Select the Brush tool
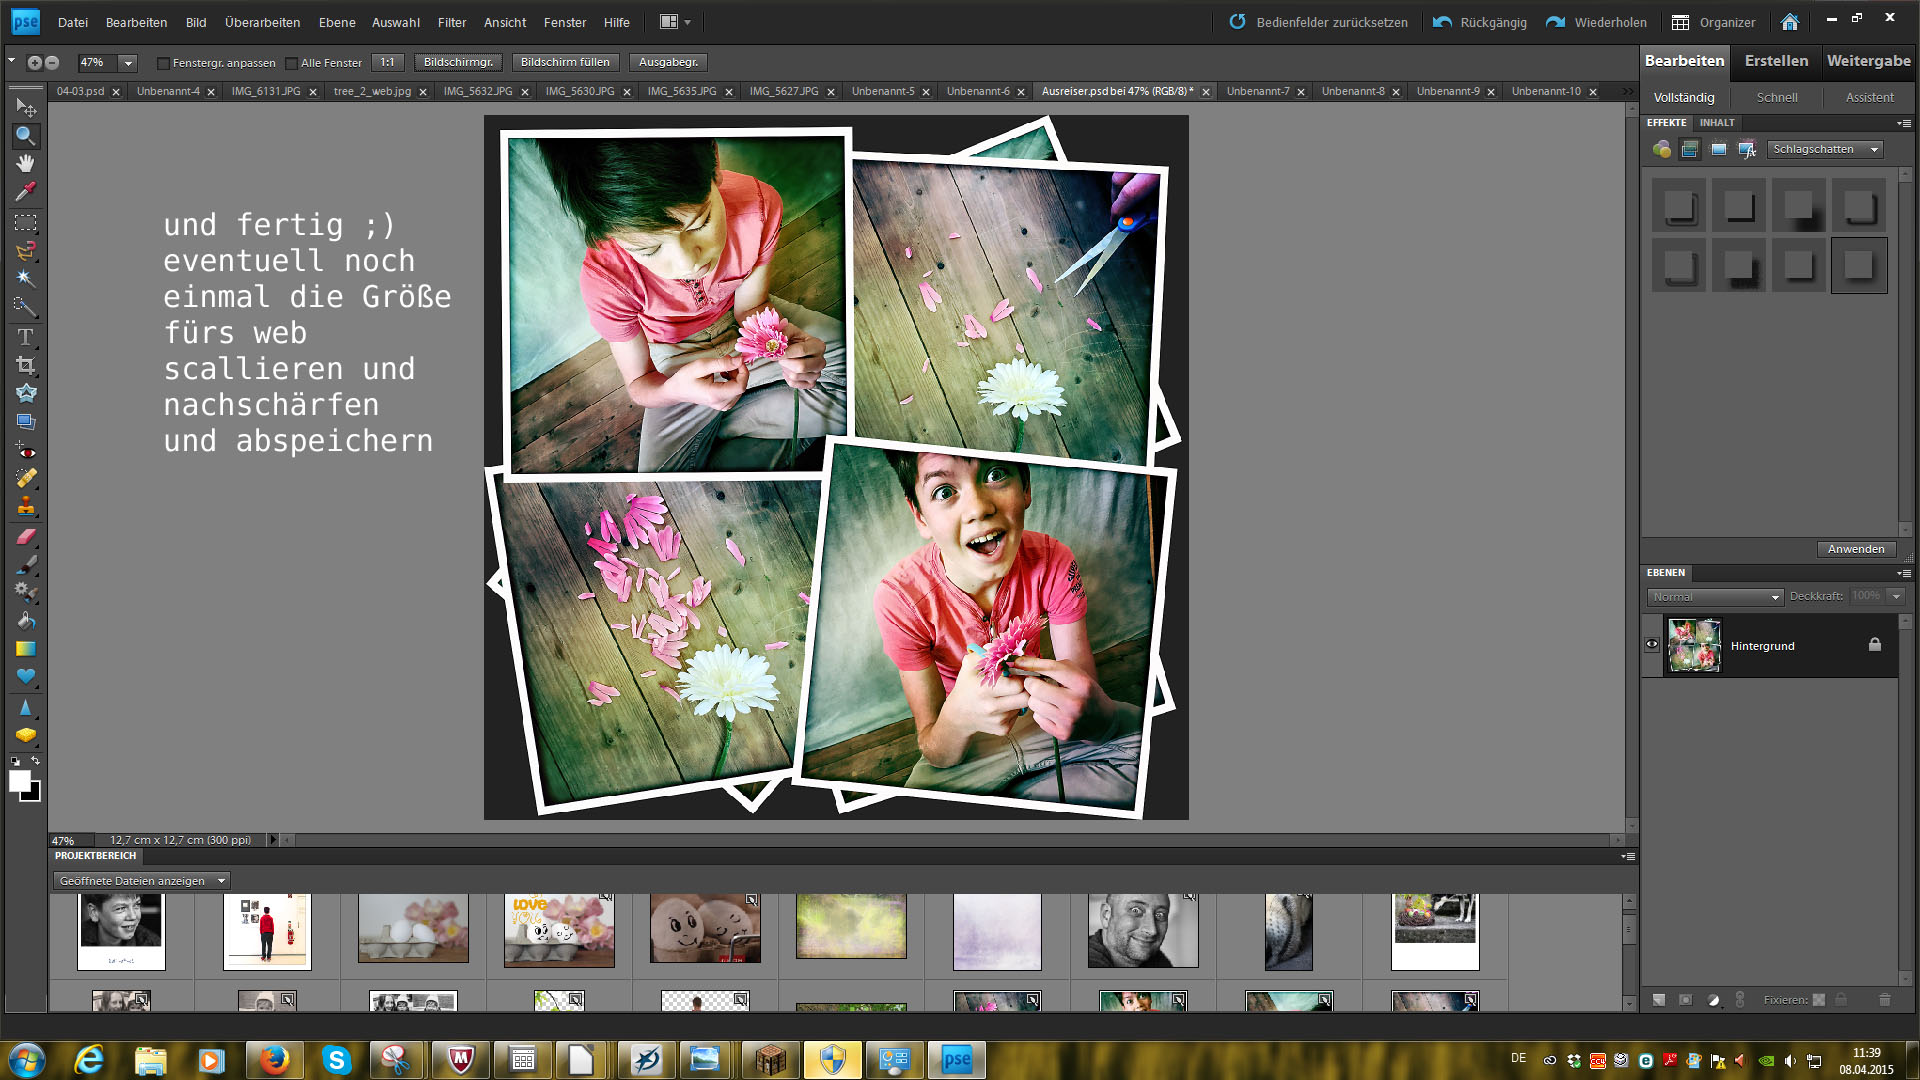Image resolution: width=1920 pixels, height=1080 pixels. pos(26,564)
